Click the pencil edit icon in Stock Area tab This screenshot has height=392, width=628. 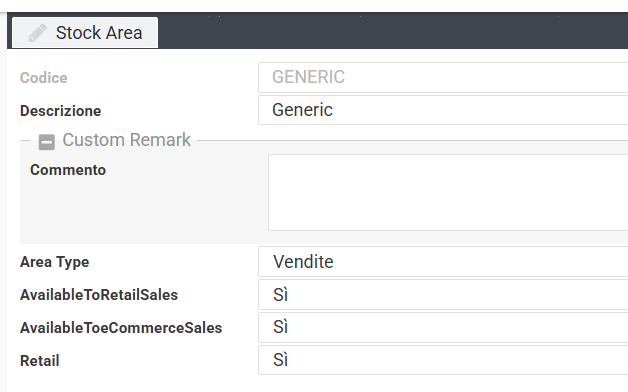click(x=37, y=33)
